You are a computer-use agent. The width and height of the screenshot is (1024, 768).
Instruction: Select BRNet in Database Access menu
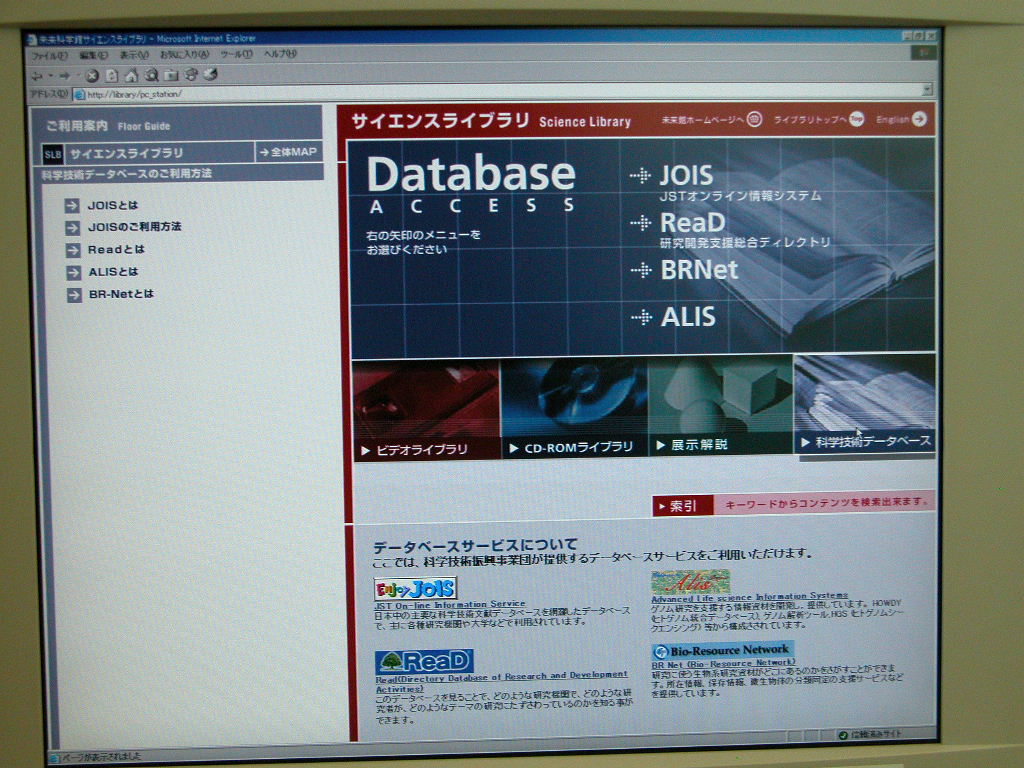pyautogui.click(x=699, y=270)
